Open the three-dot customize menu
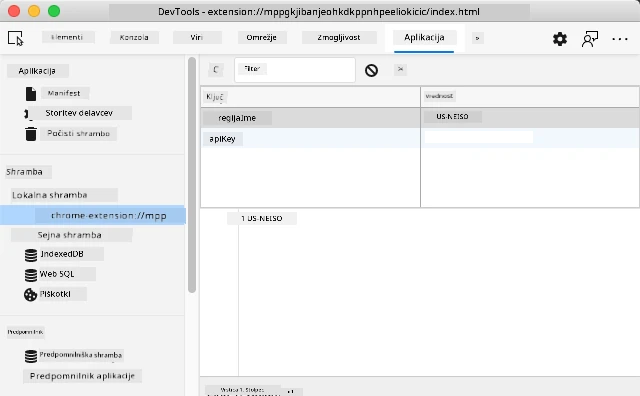This screenshot has height=396, width=640. [620, 39]
